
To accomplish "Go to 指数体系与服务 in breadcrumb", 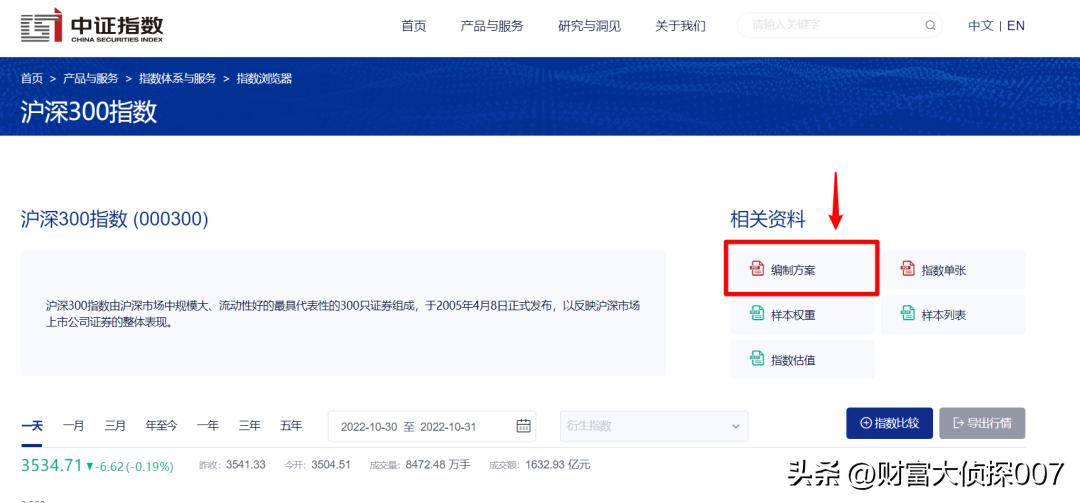I will click(x=178, y=79).
